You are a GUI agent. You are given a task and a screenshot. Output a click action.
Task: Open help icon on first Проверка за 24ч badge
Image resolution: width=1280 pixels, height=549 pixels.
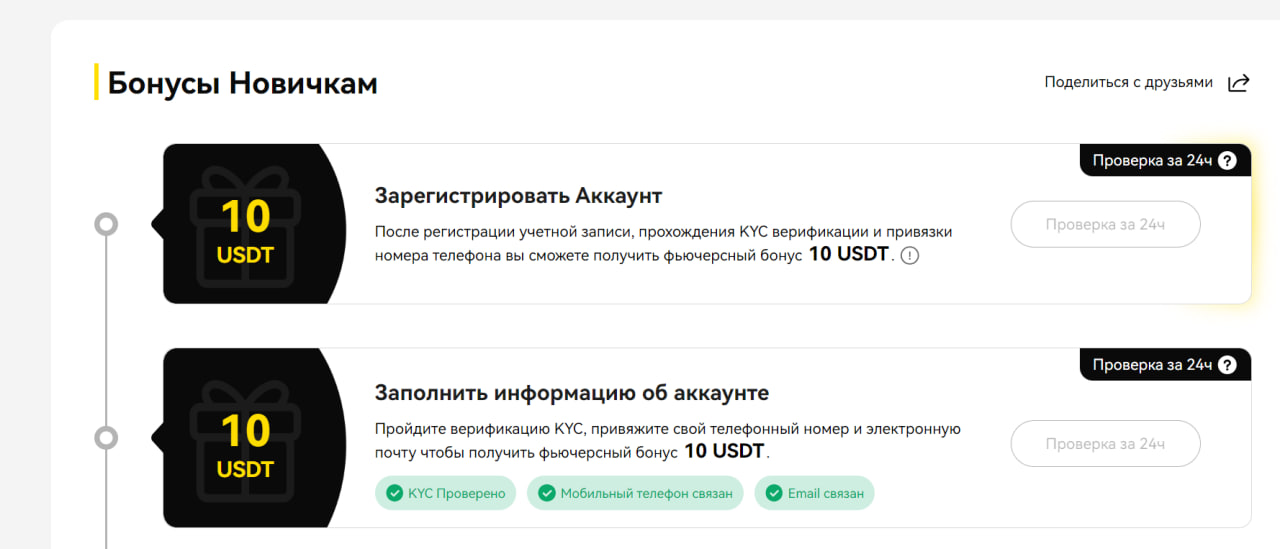pos(1227,160)
